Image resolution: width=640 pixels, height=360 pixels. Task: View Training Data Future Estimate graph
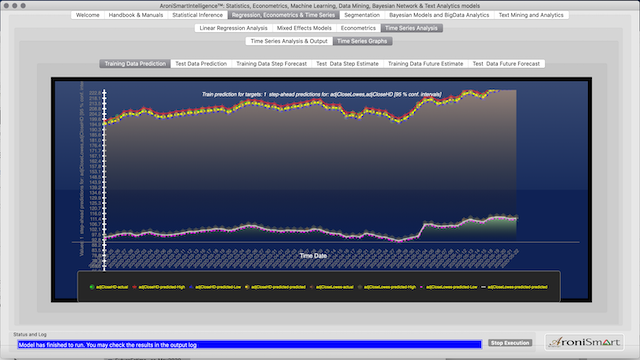tap(425, 64)
